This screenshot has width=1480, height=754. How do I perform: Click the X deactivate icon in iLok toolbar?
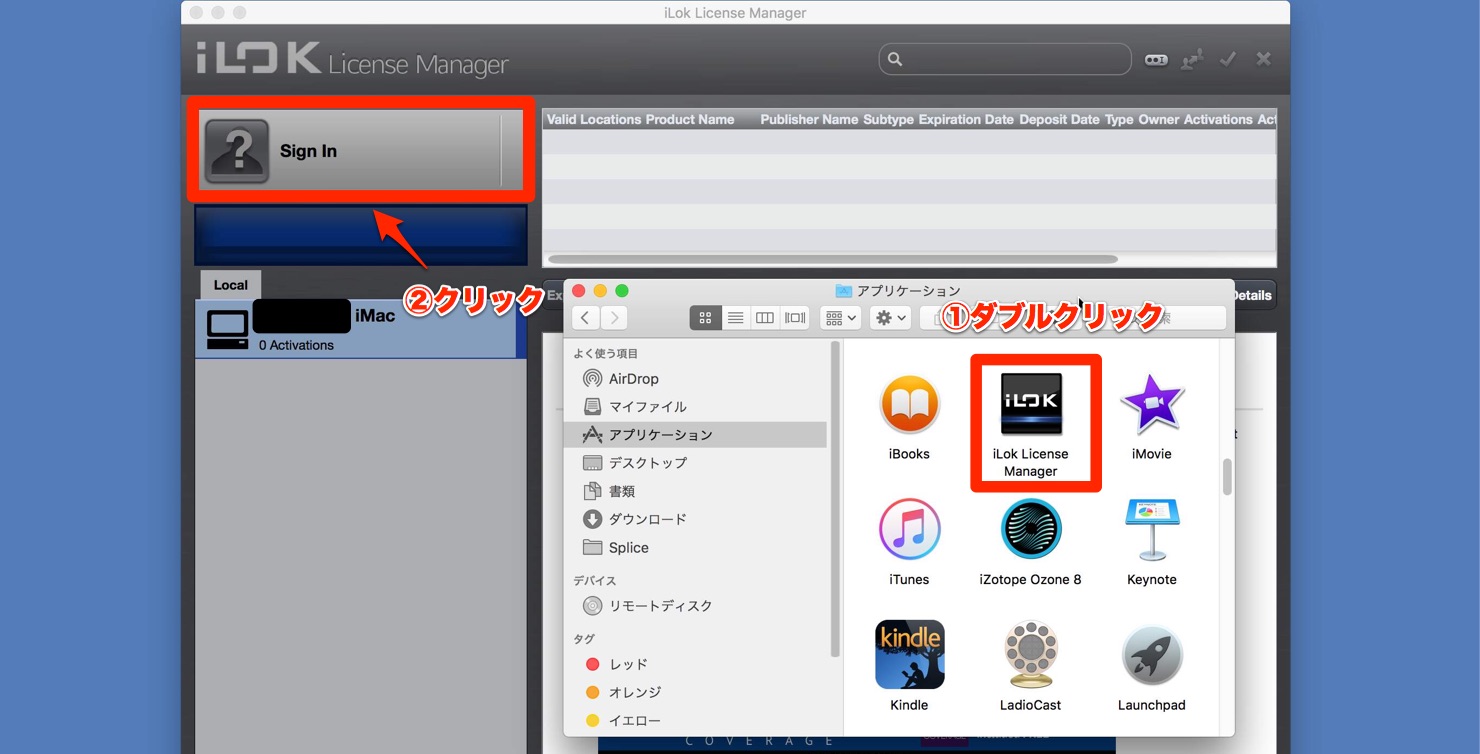1263,60
